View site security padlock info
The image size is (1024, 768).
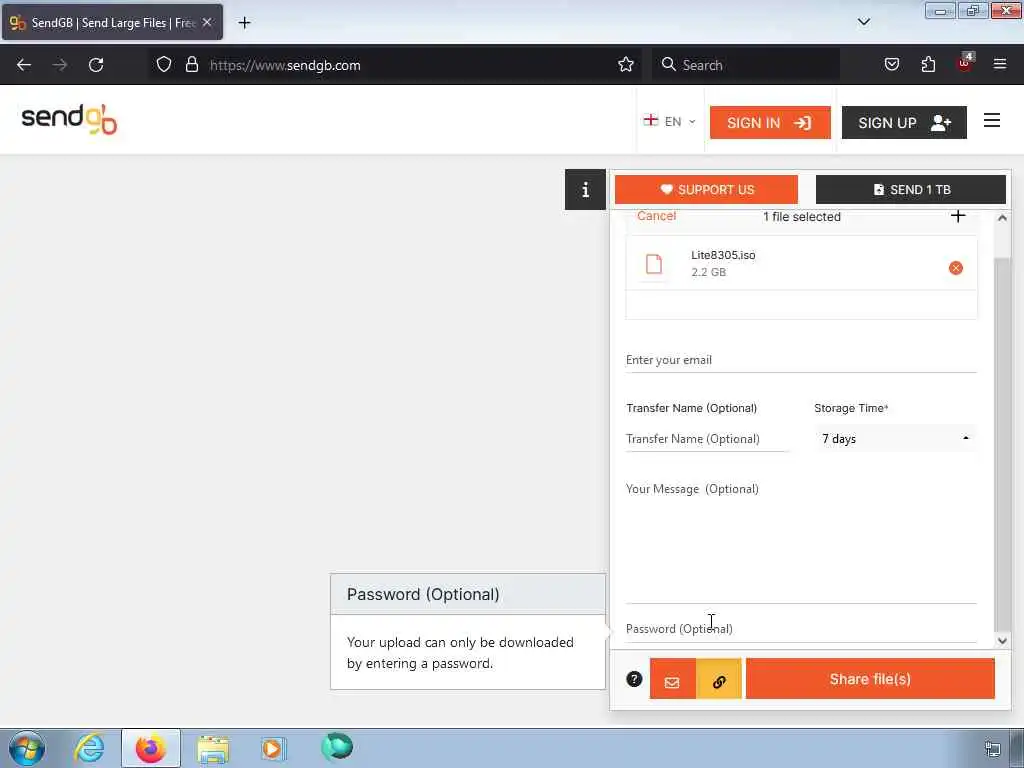point(191,65)
